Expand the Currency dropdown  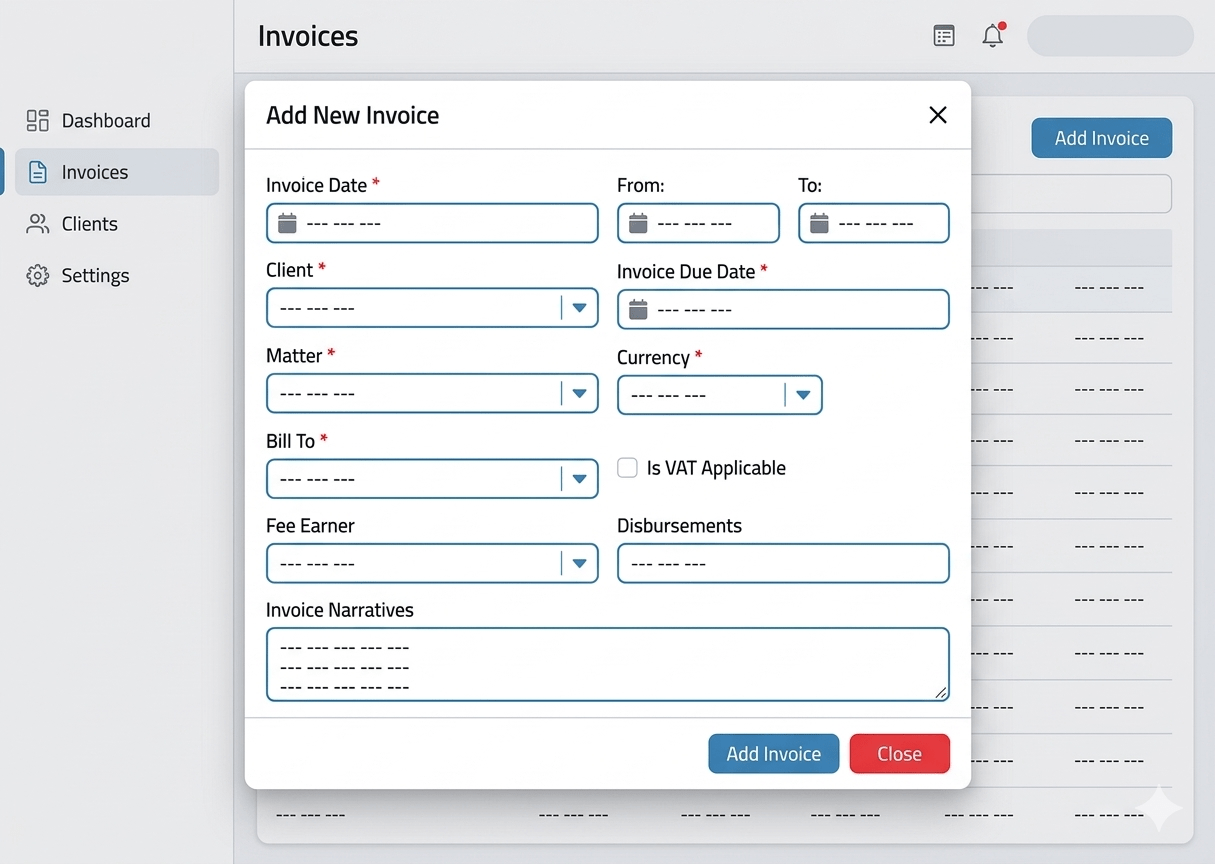802,396
